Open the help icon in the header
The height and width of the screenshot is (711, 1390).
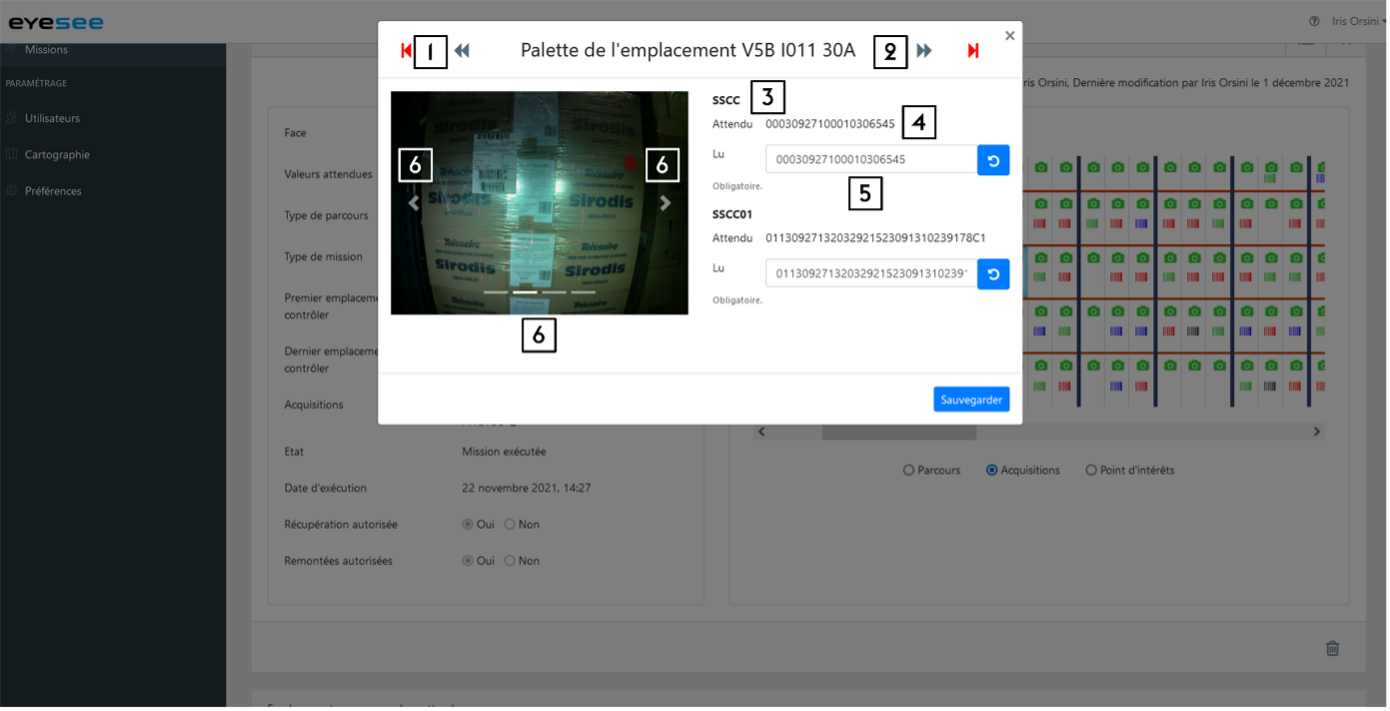[x=1314, y=21]
